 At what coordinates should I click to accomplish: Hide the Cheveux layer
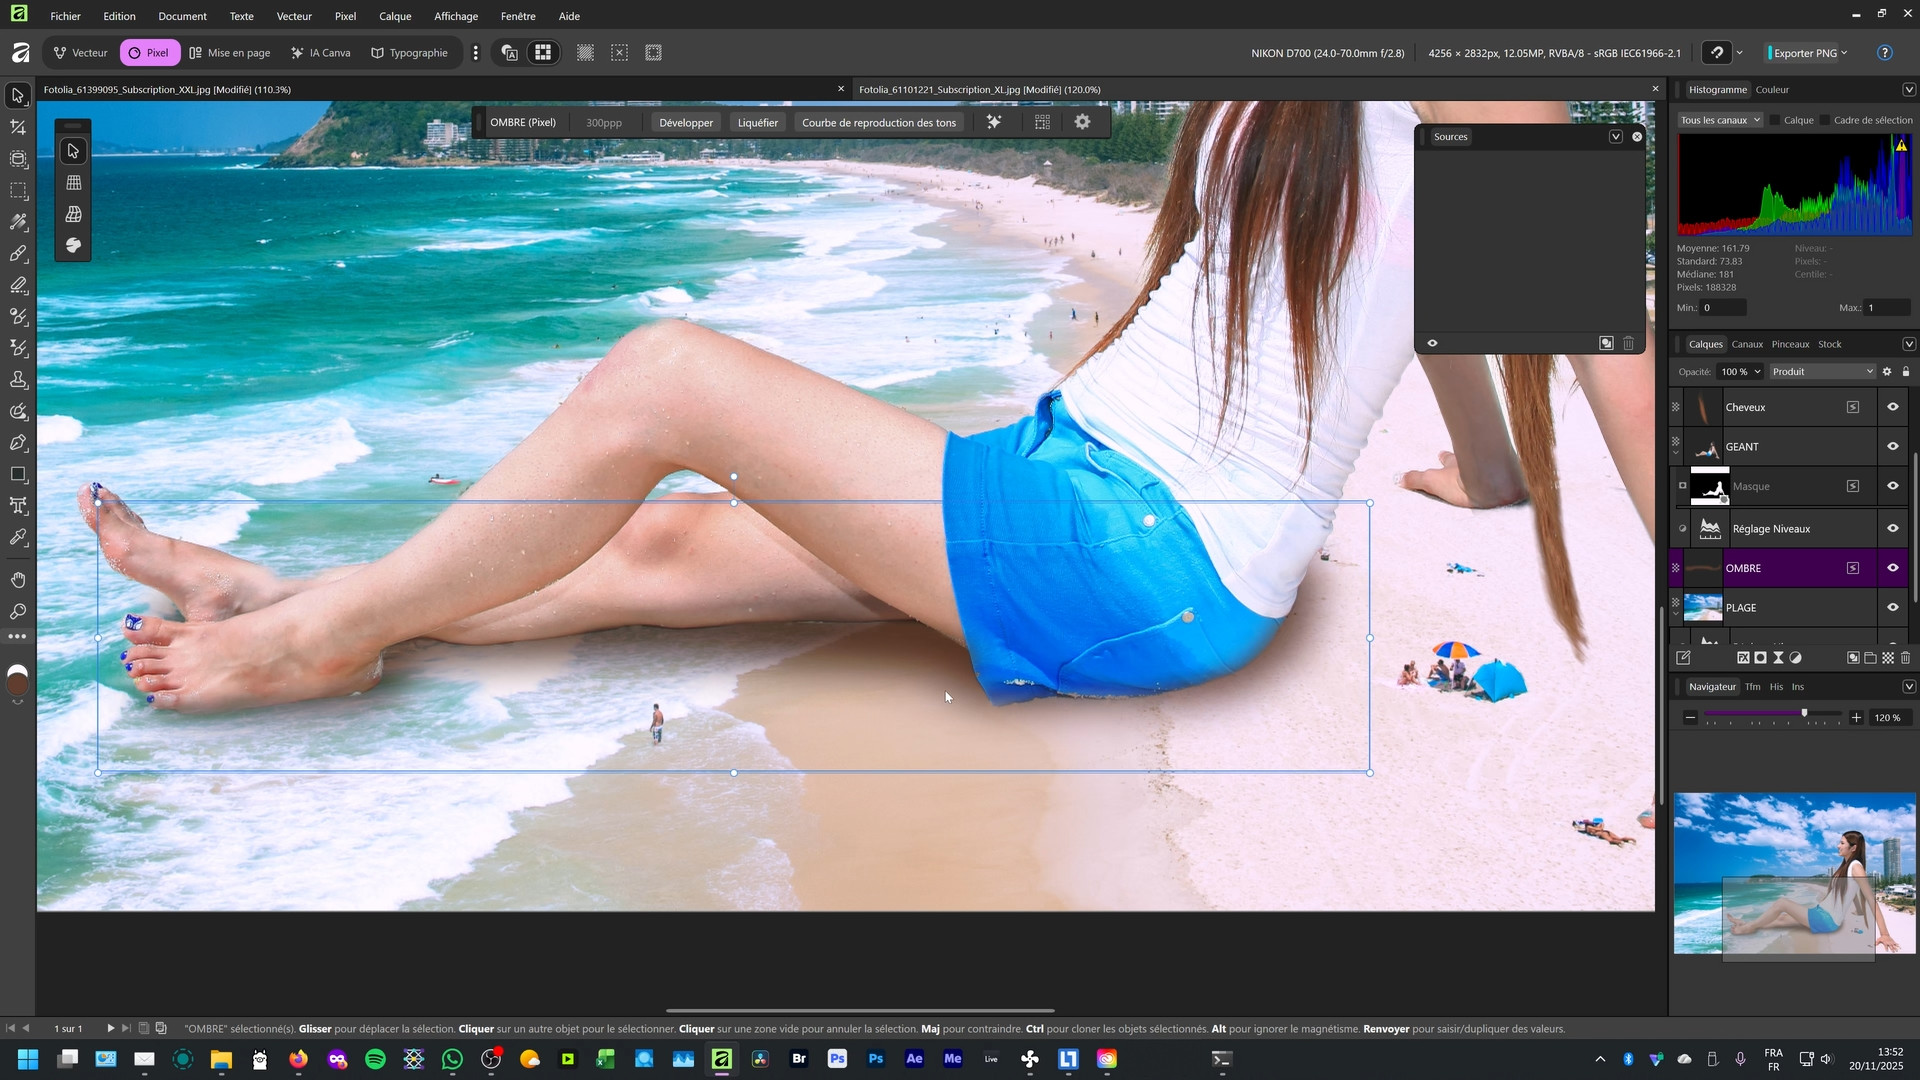[1892, 407]
